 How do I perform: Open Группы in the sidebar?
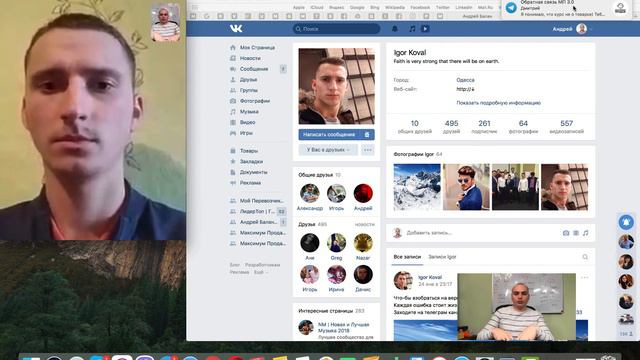[249, 90]
